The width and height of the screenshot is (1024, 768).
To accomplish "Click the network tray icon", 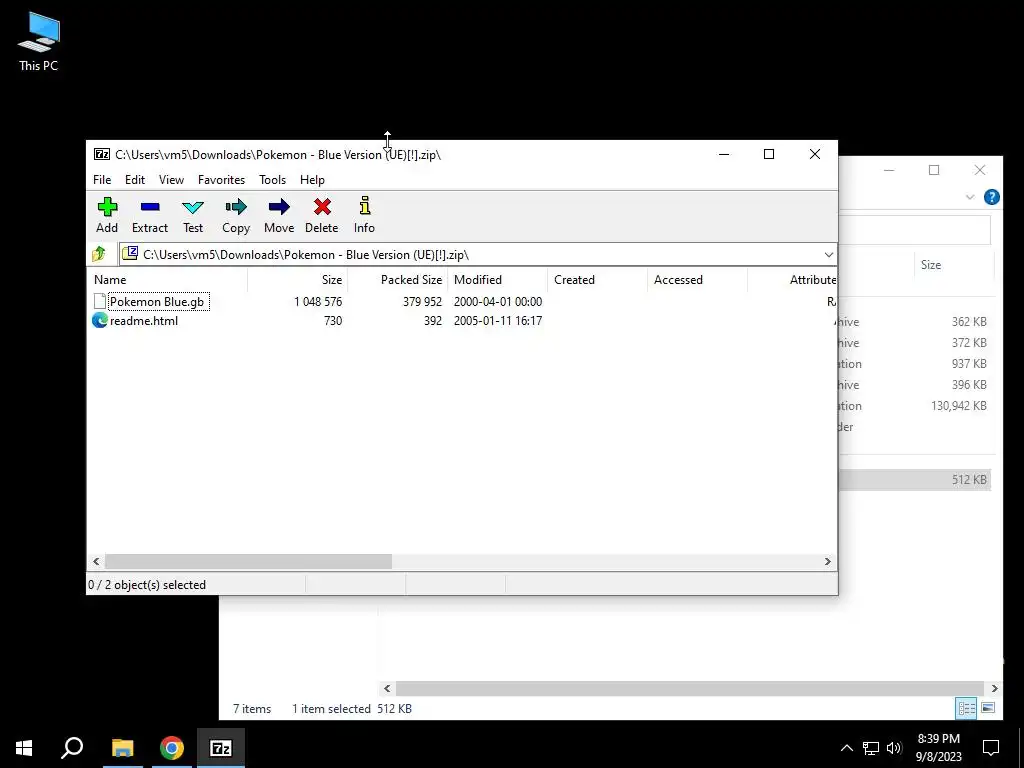I will 871,748.
